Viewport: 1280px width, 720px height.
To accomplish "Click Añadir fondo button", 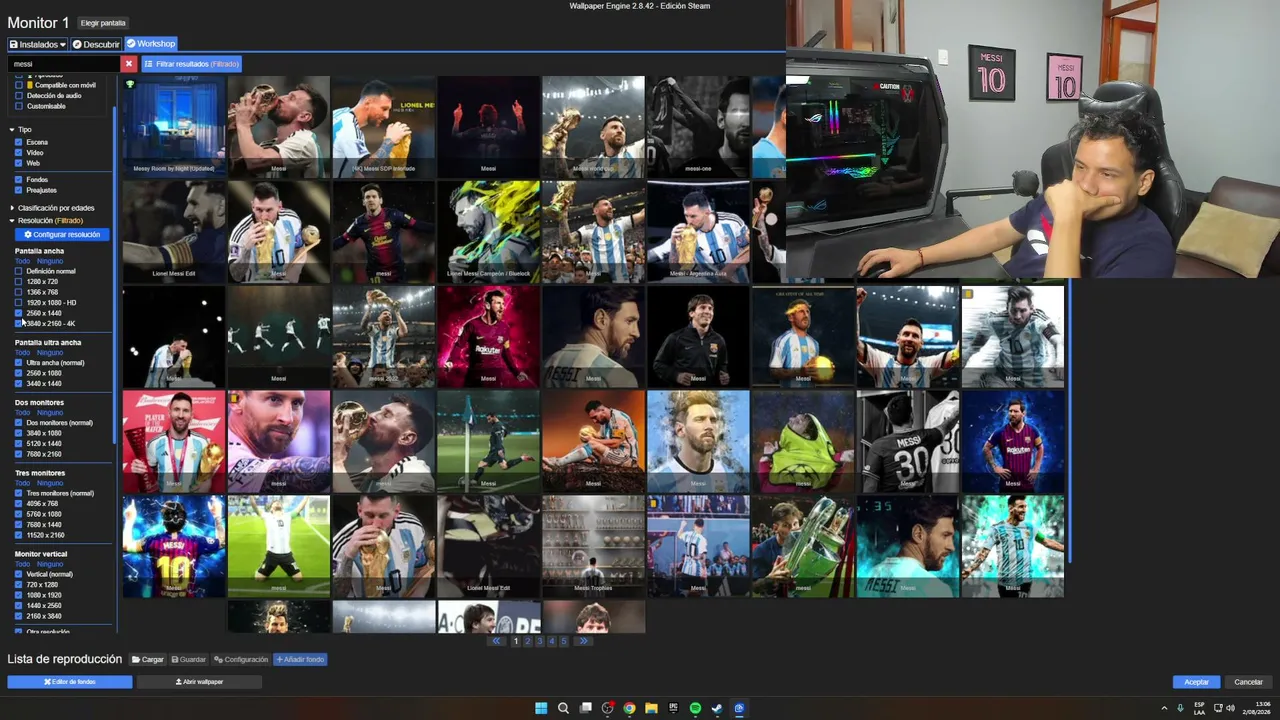I will tap(300, 660).
